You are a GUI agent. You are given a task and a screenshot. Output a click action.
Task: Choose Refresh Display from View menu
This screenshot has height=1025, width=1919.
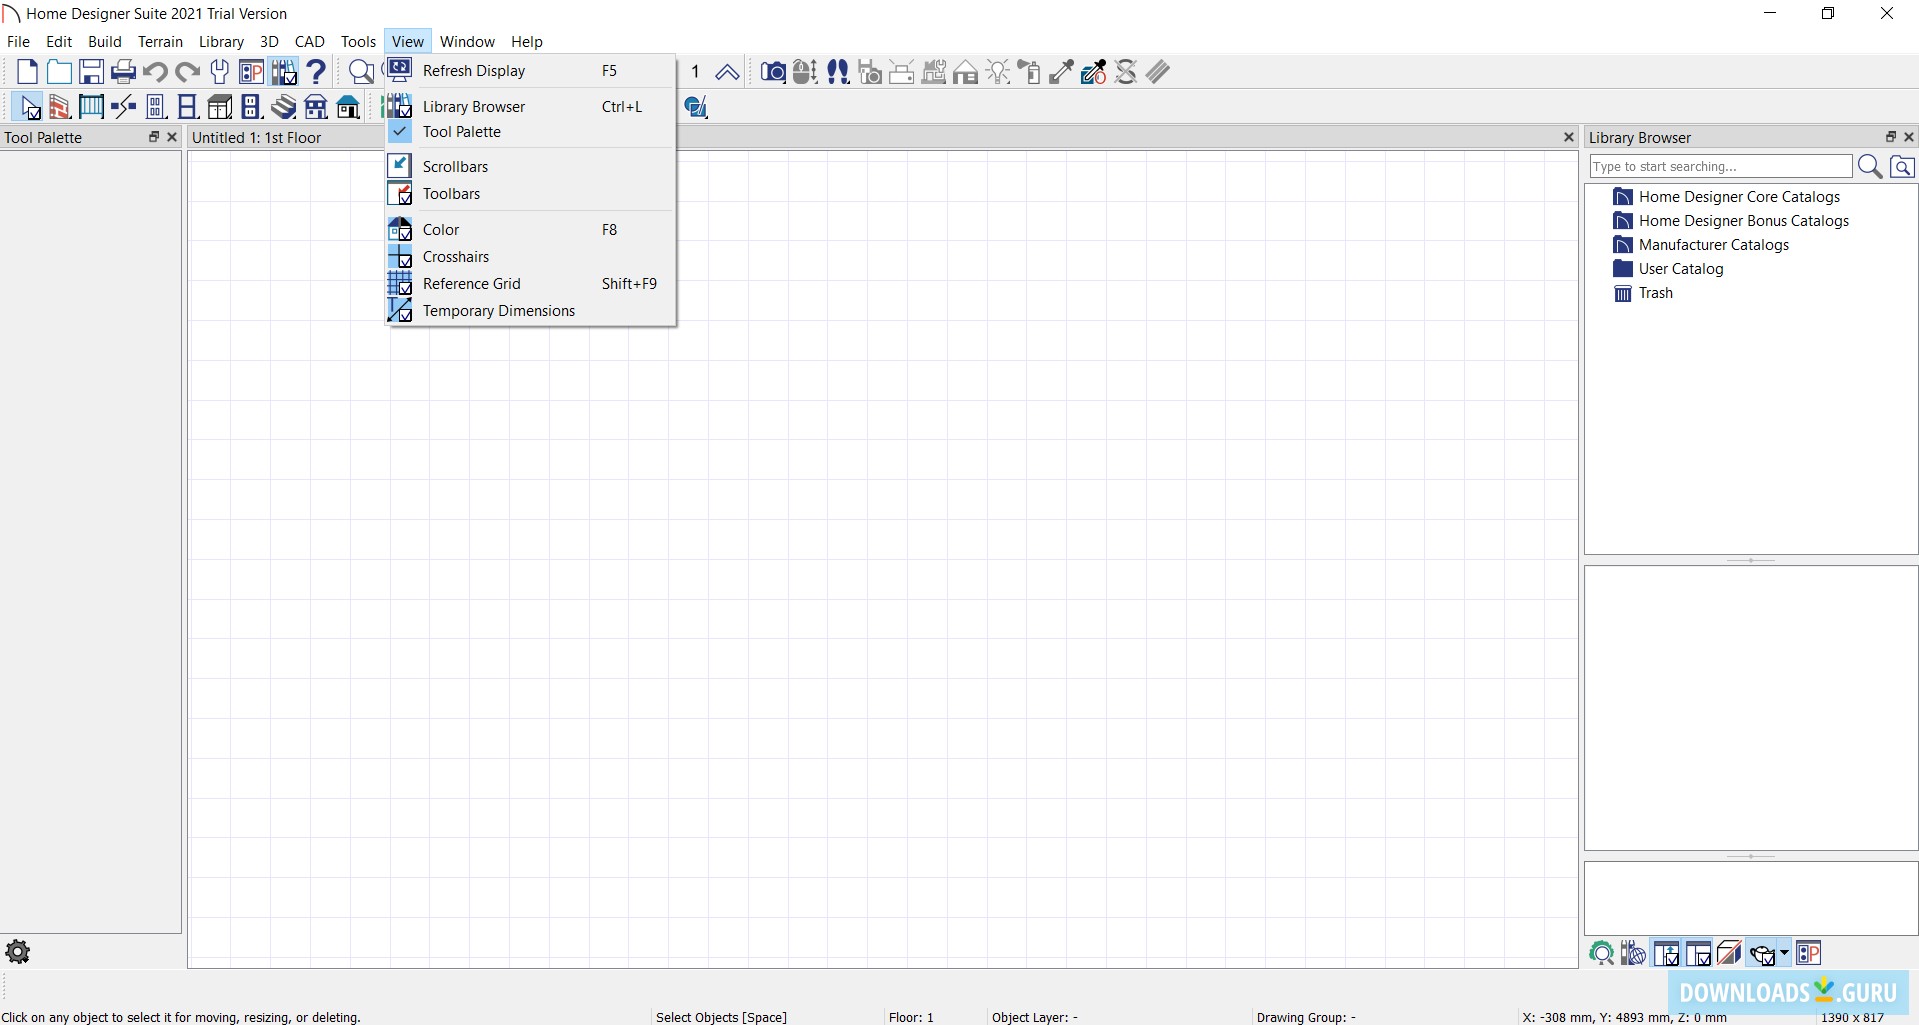pos(473,71)
